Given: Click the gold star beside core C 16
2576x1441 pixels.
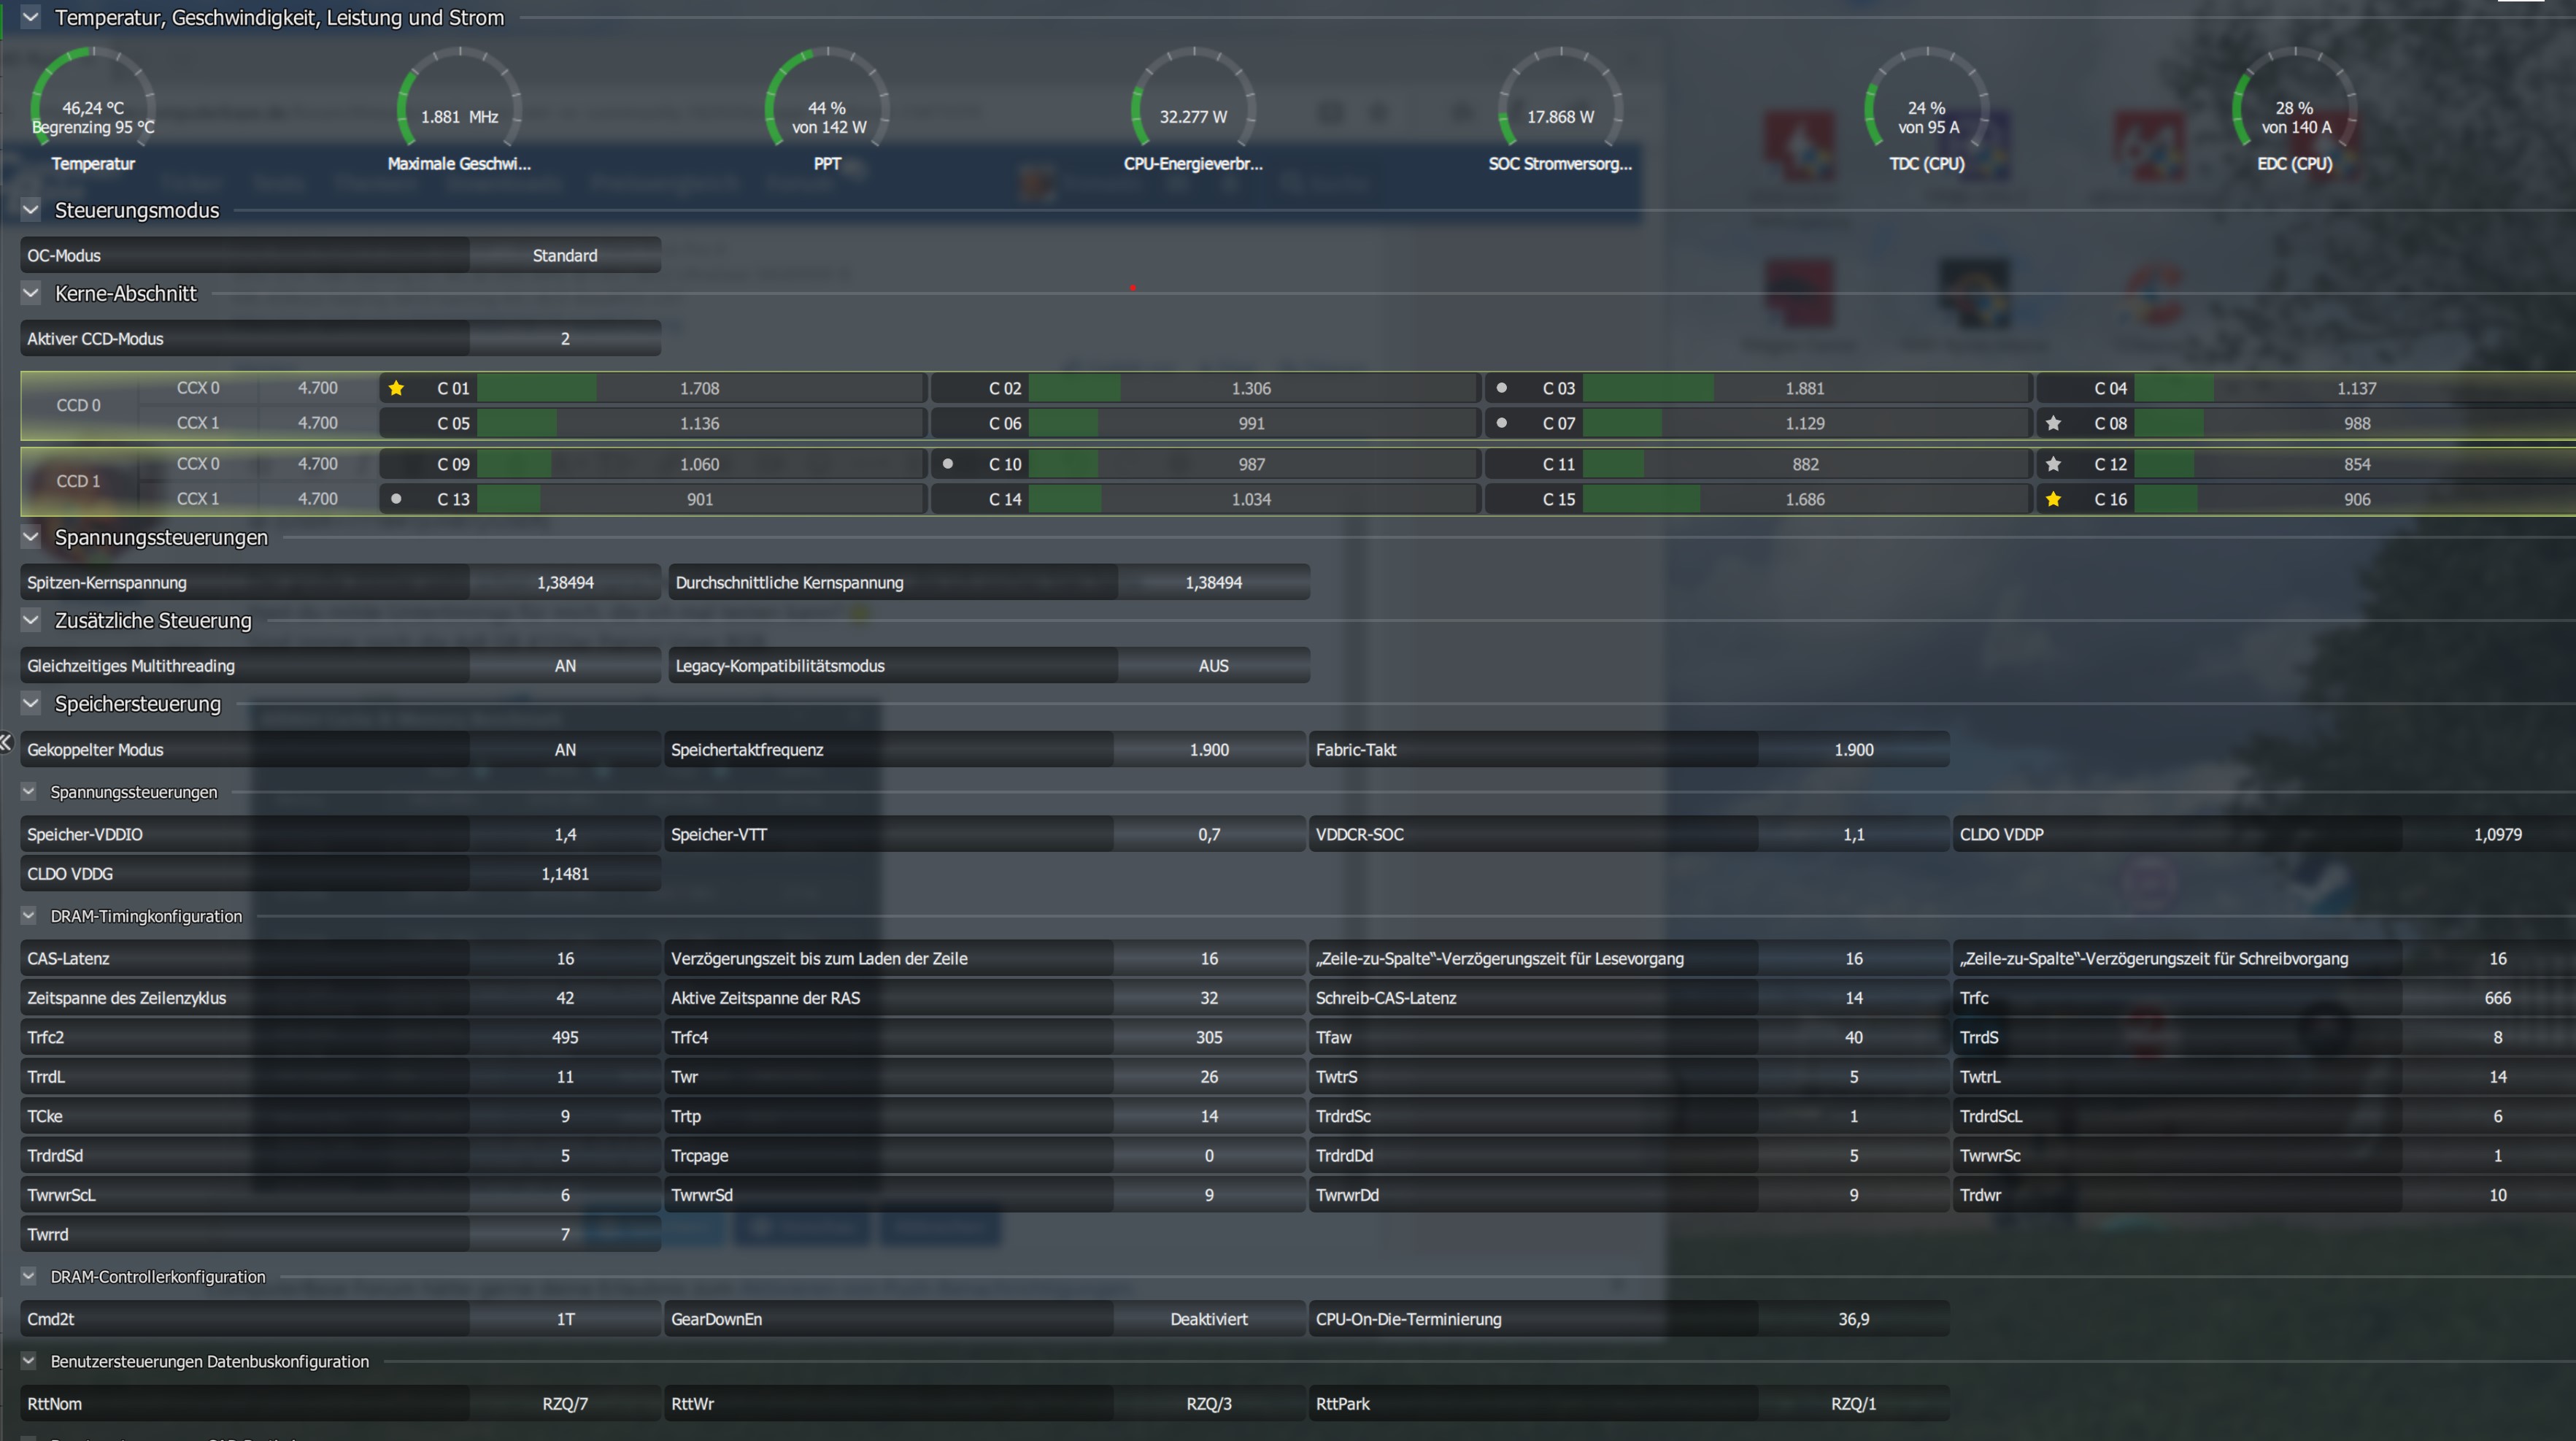Looking at the screenshot, I should pyautogui.click(x=2053, y=499).
